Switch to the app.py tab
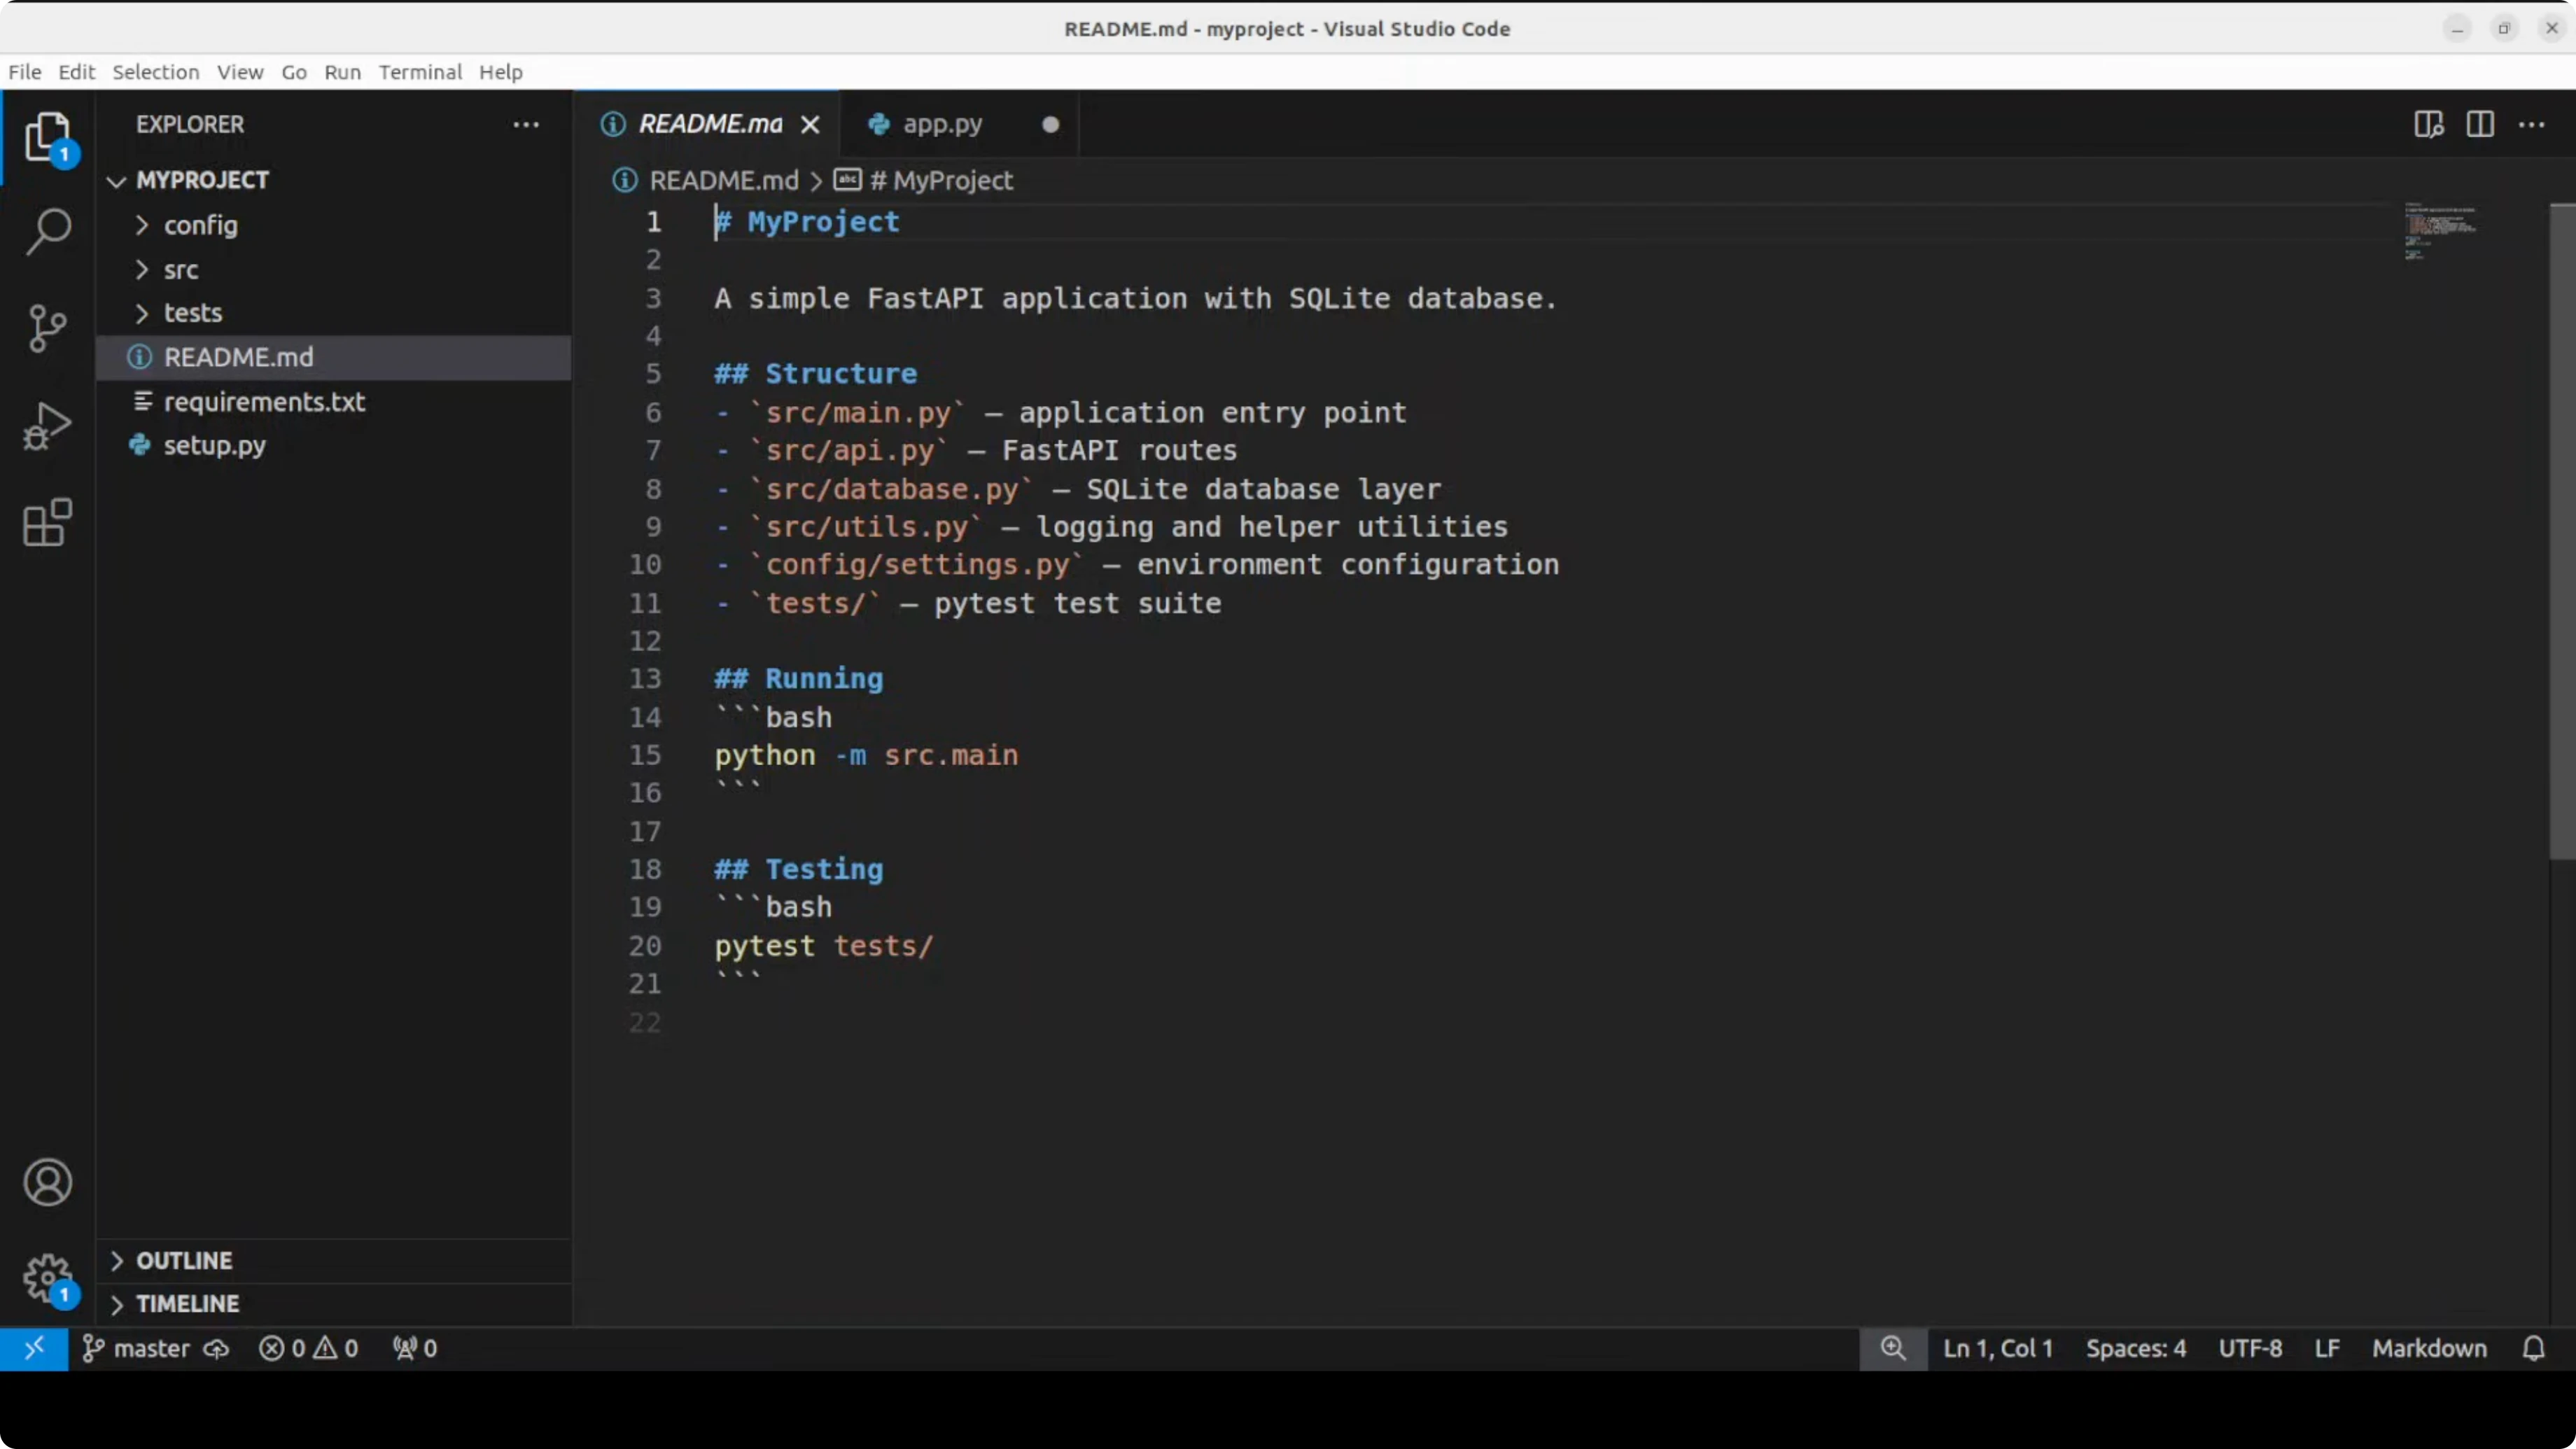 pyautogui.click(x=942, y=124)
